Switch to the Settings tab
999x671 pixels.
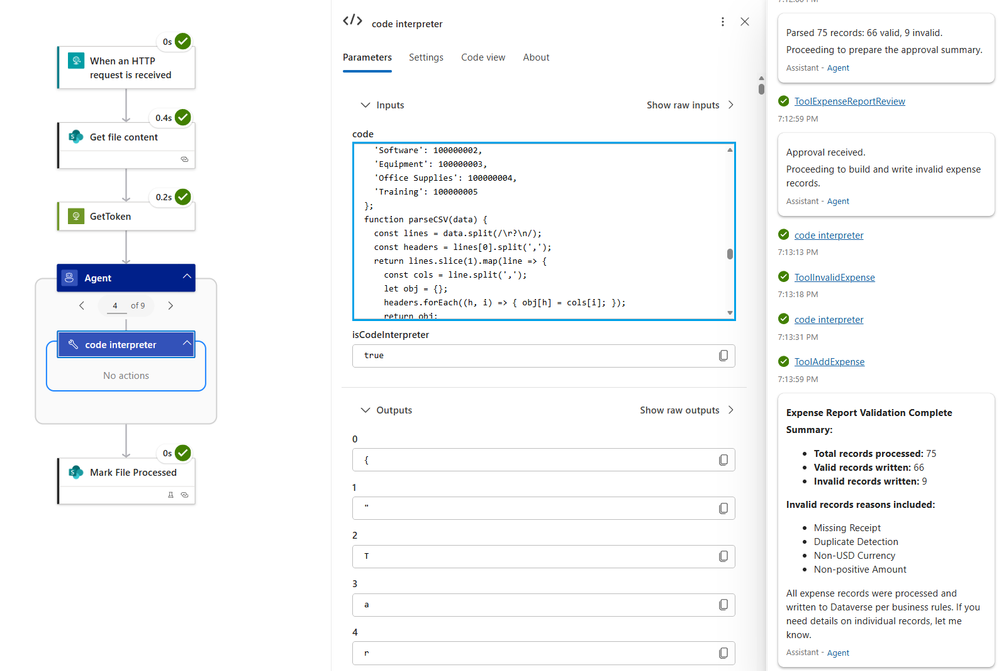pos(426,57)
